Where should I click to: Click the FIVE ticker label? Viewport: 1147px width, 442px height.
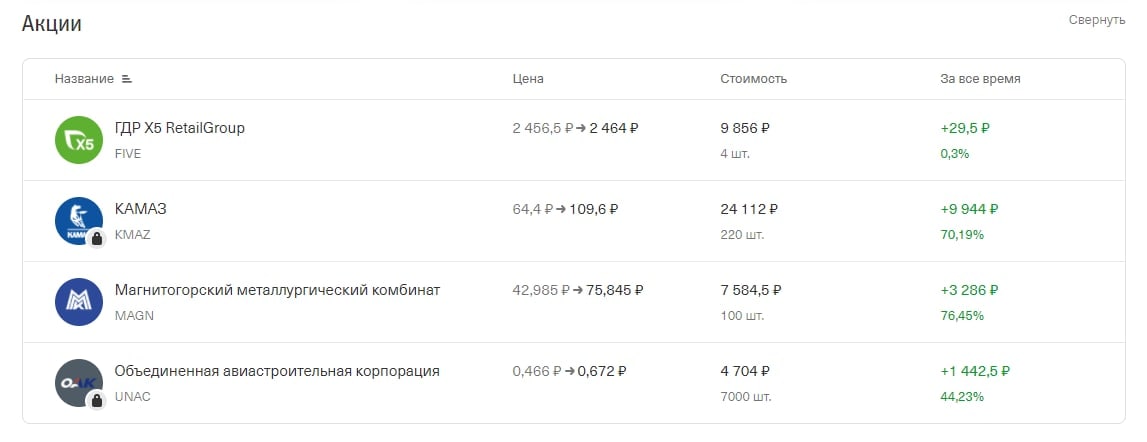click(128, 154)
